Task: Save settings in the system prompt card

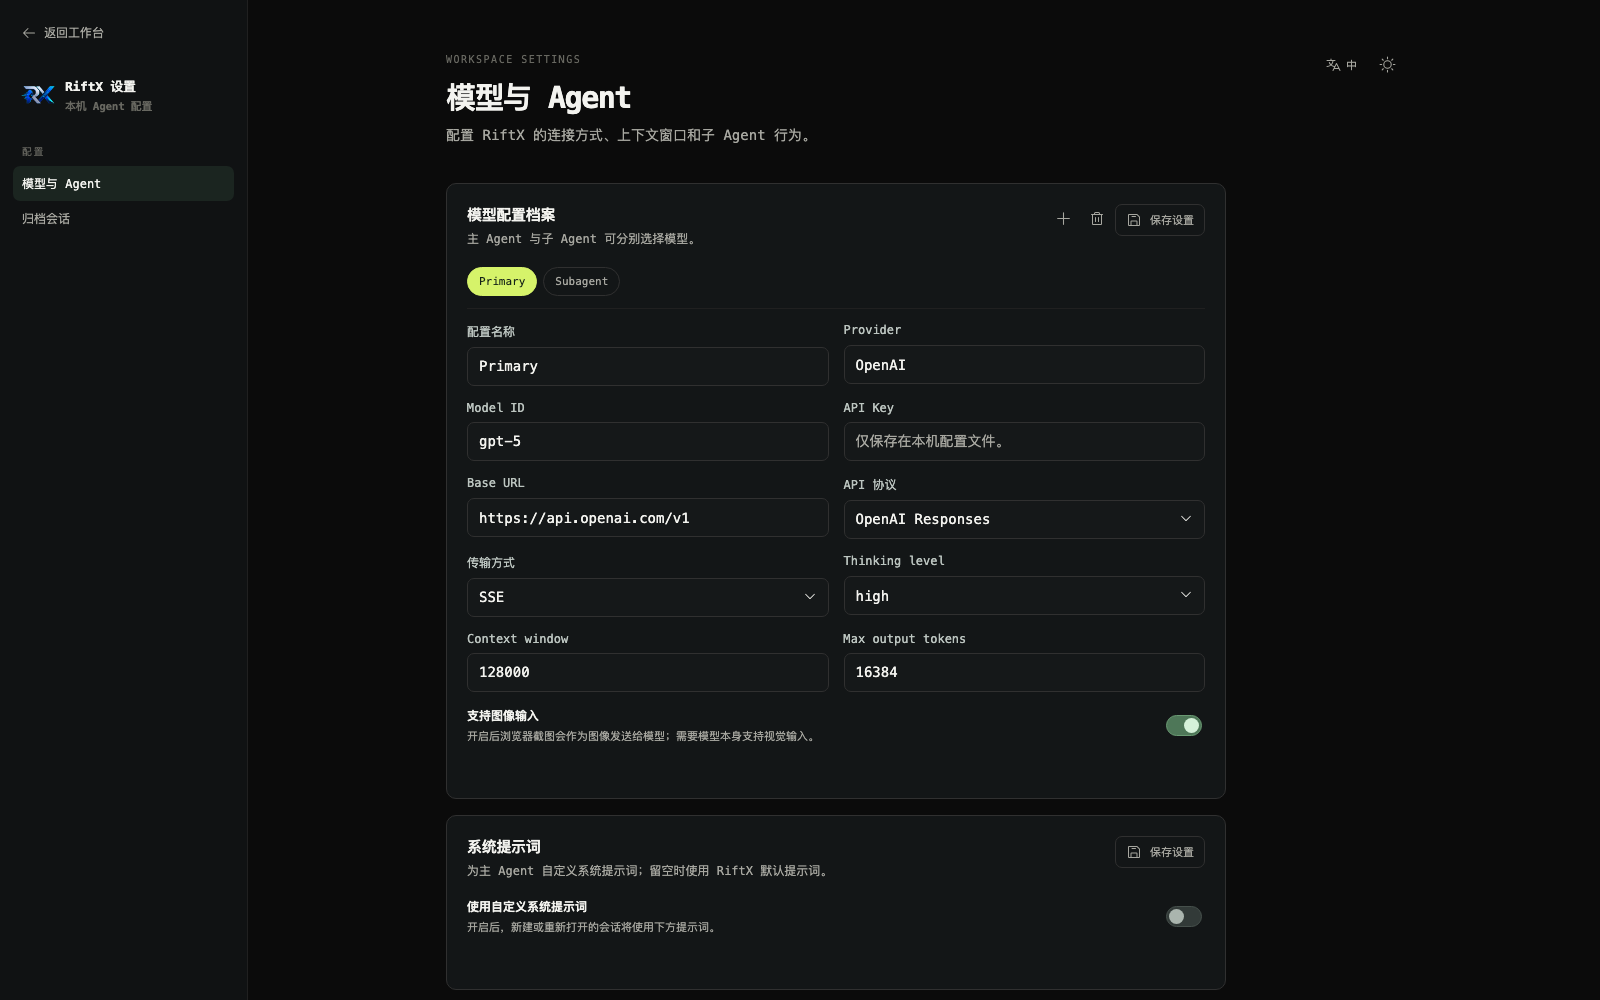Action: (1160, 852)
